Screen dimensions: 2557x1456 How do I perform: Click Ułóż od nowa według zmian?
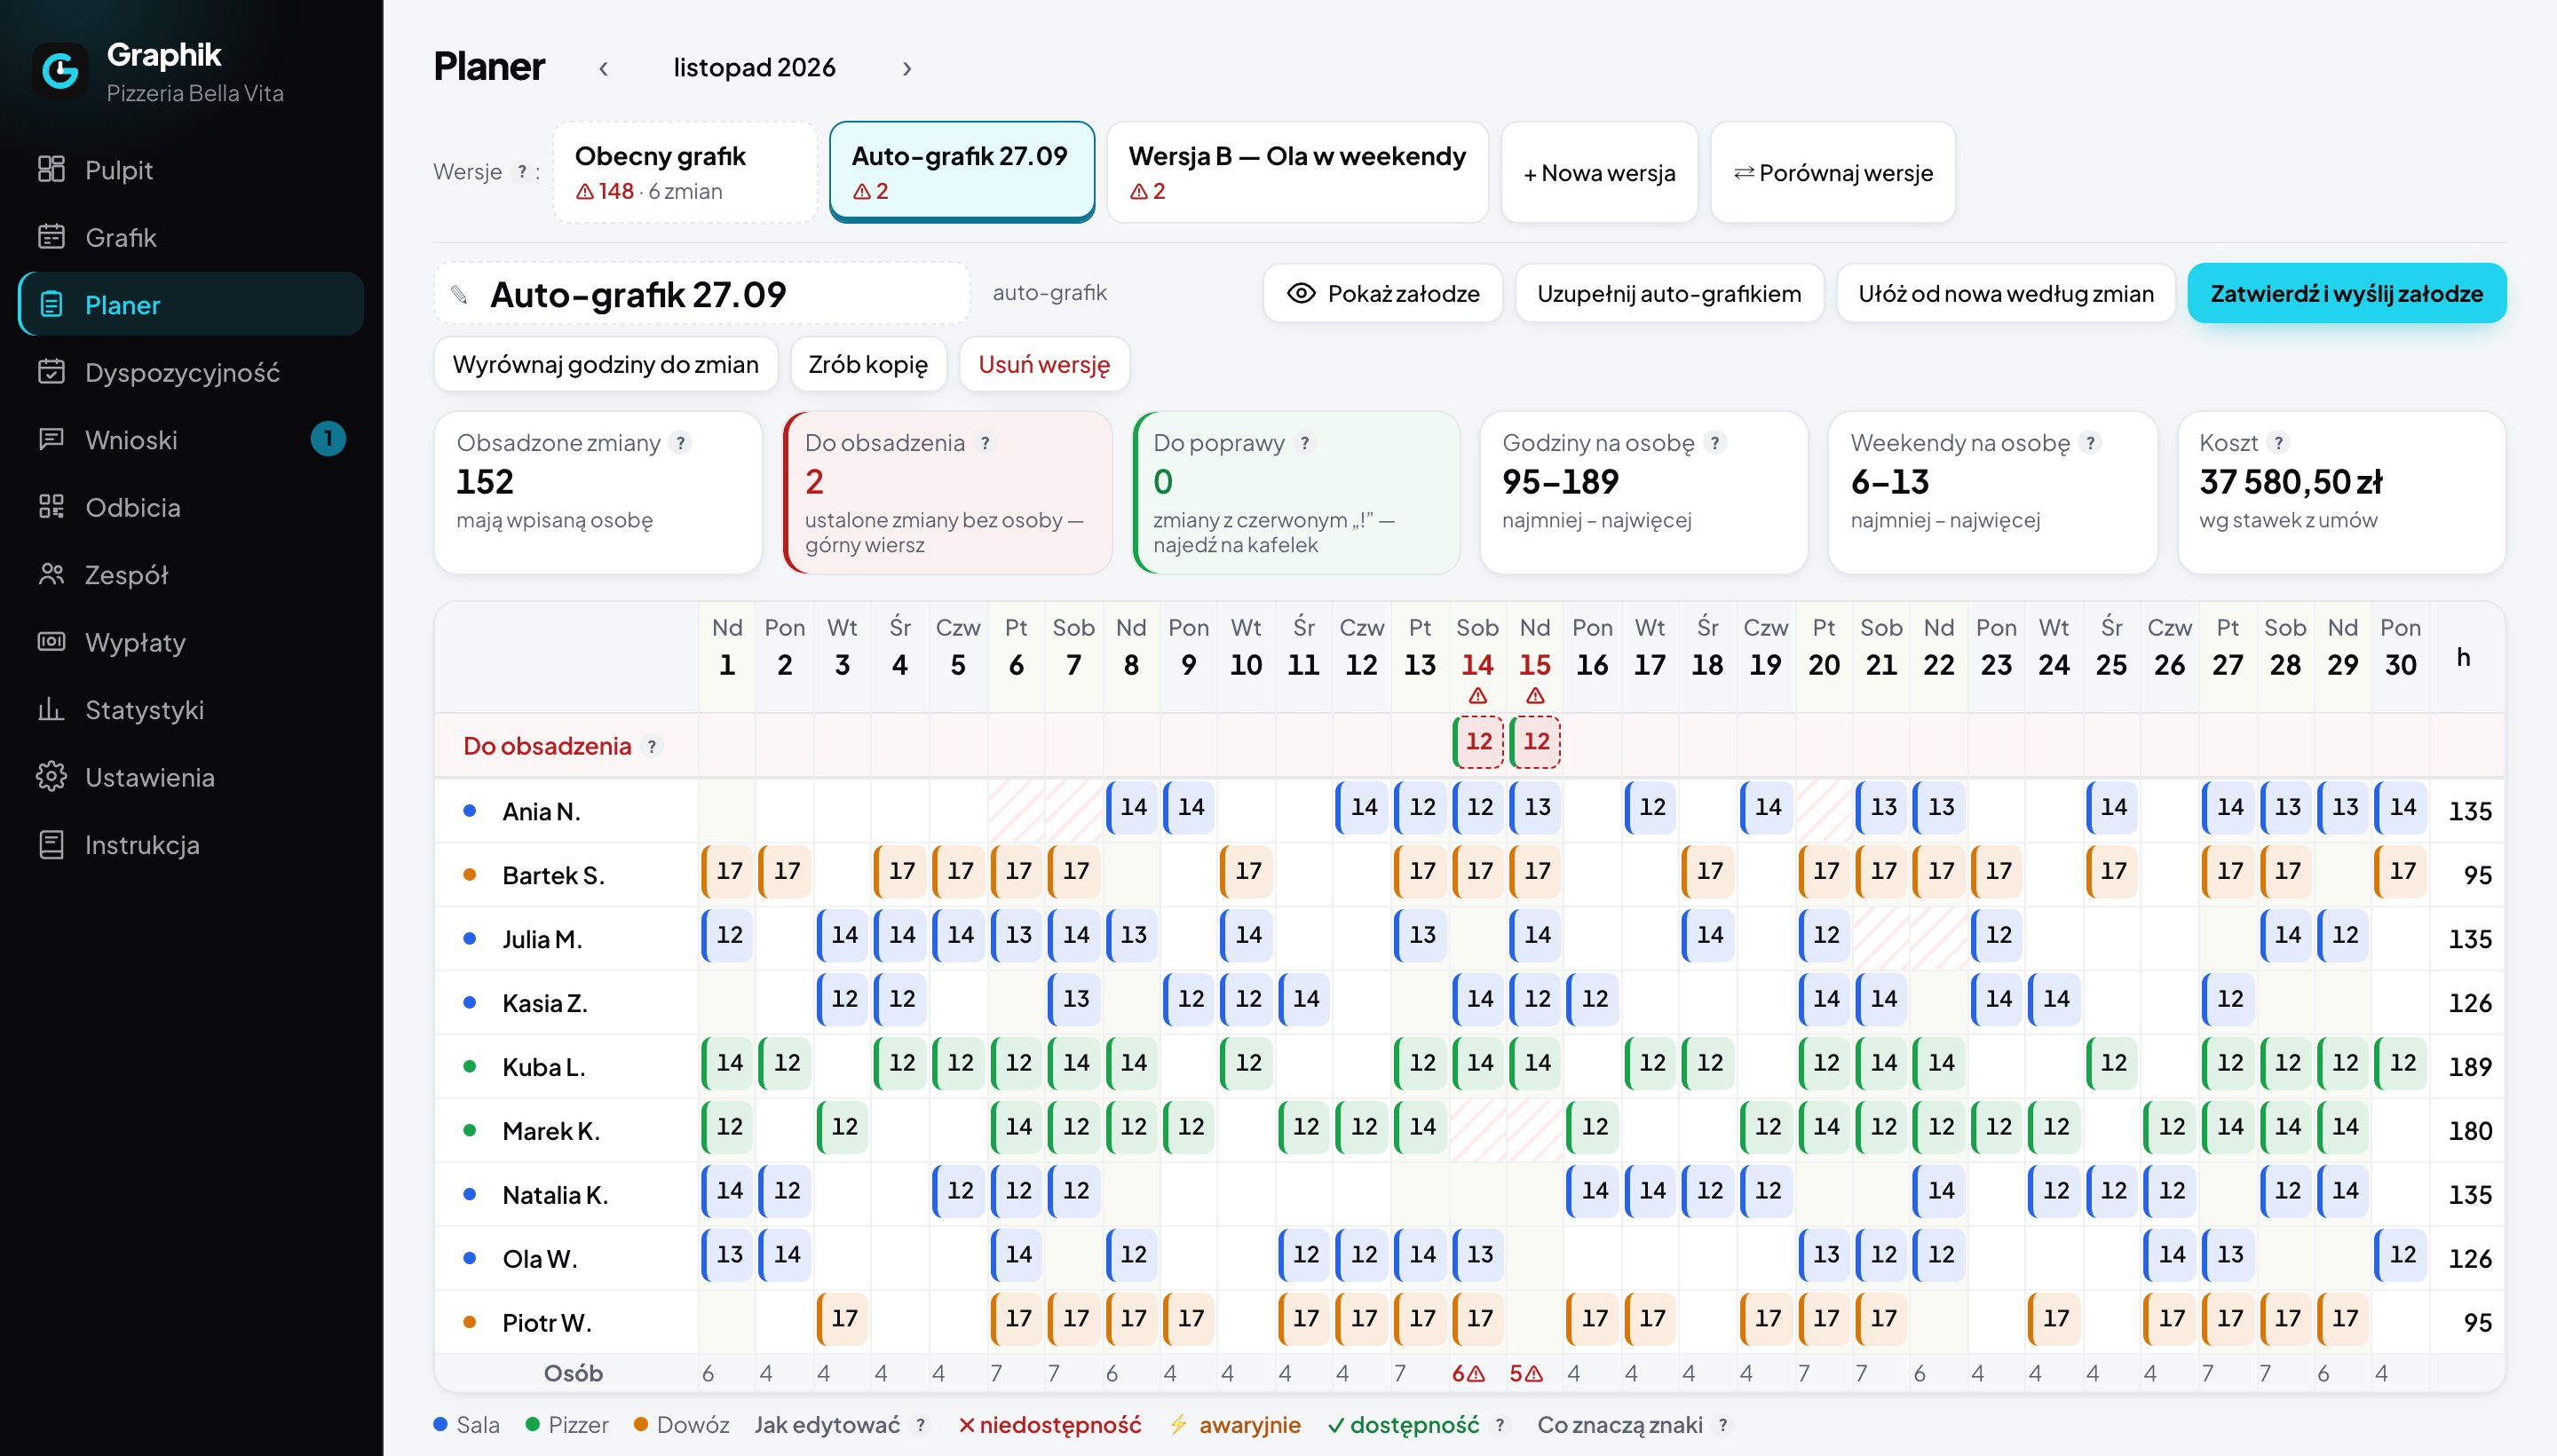coord(2006,293)
